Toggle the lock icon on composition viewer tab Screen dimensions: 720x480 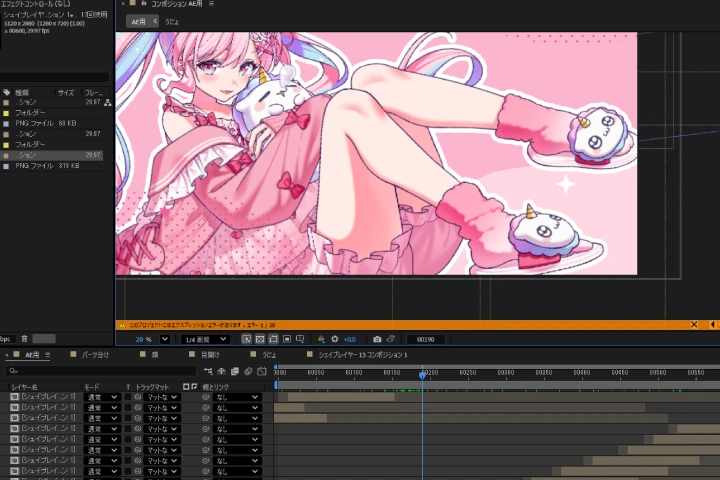144,3
